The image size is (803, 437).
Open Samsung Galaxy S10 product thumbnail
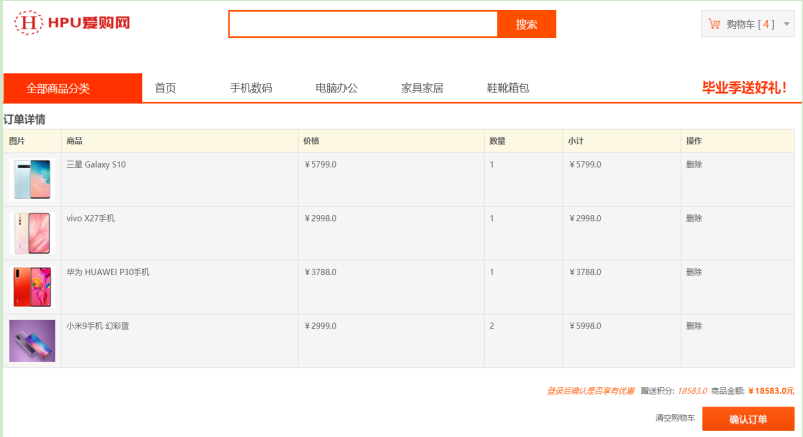click(x=32, y=179)
